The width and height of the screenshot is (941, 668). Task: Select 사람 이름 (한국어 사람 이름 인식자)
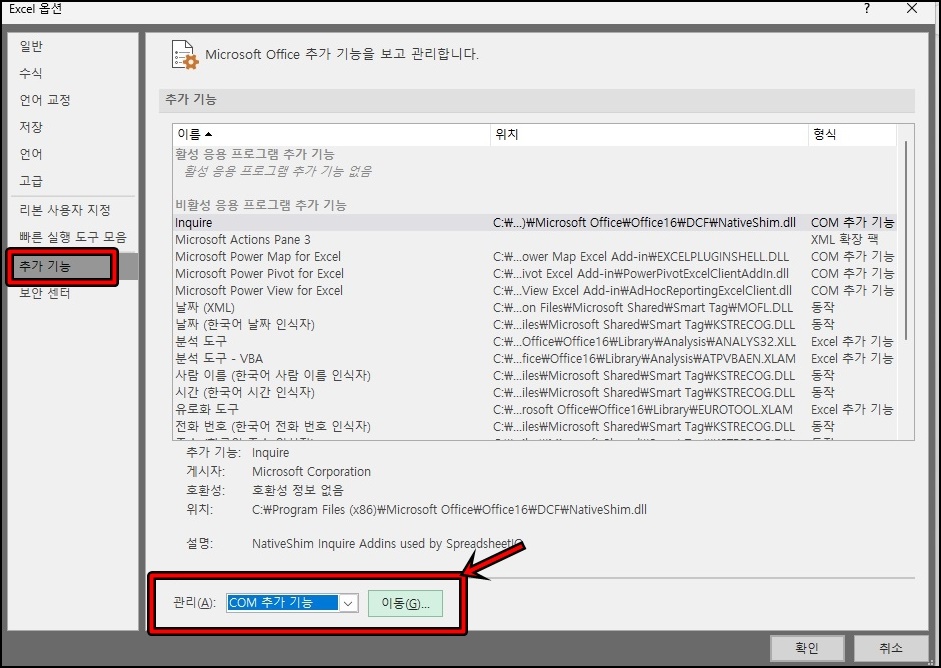click(x=534, y=376)
